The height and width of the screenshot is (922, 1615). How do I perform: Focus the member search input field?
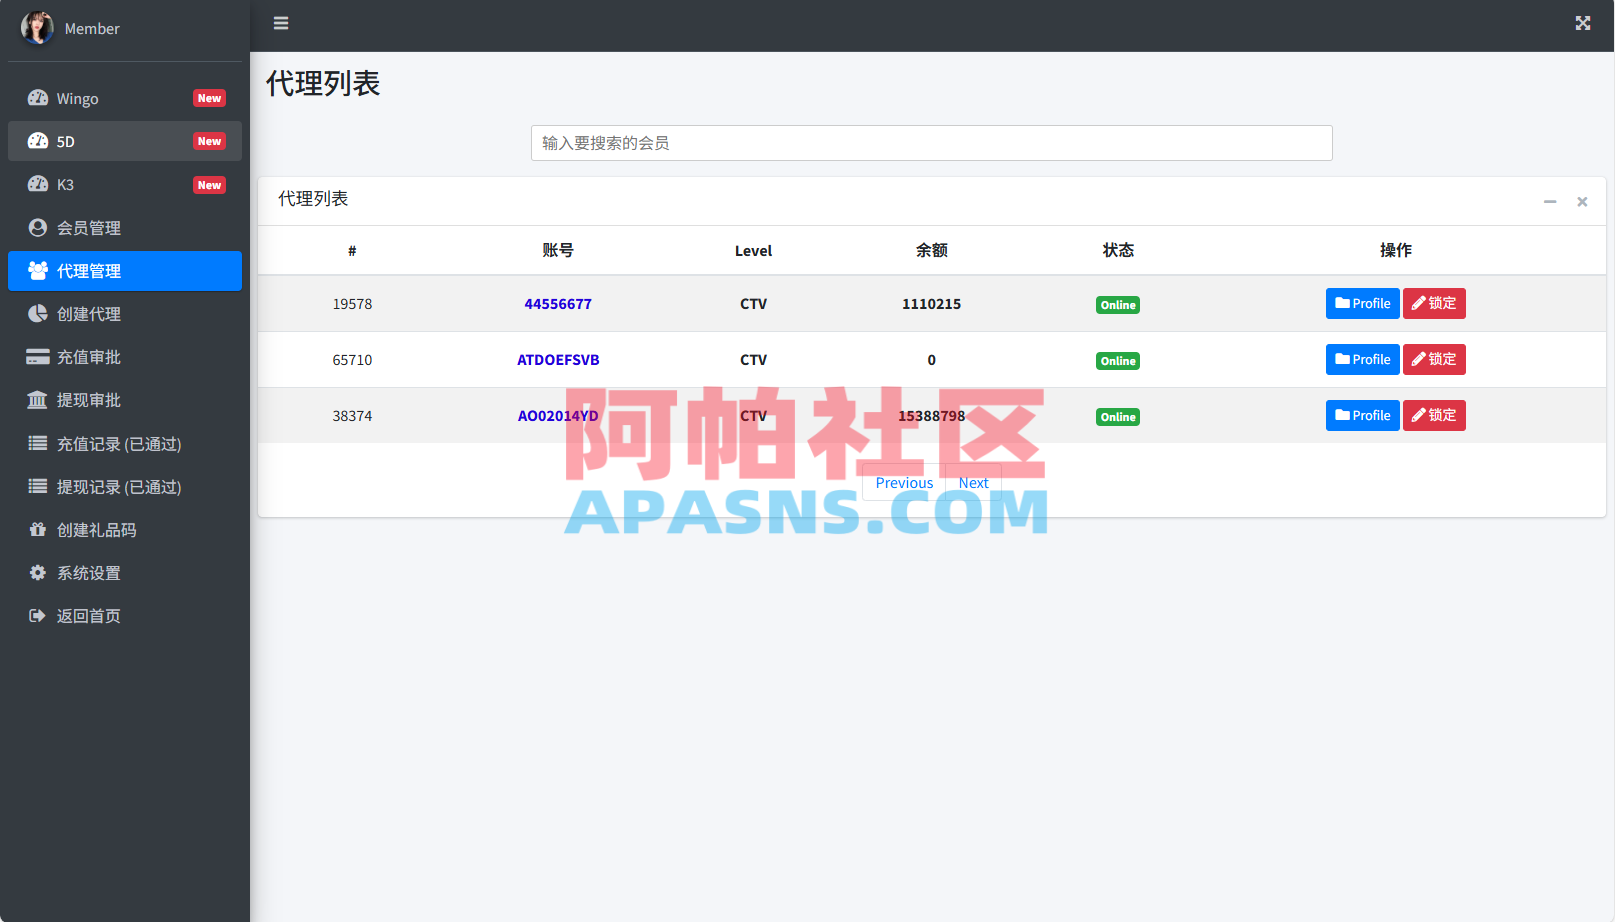[x=931, y=143]
